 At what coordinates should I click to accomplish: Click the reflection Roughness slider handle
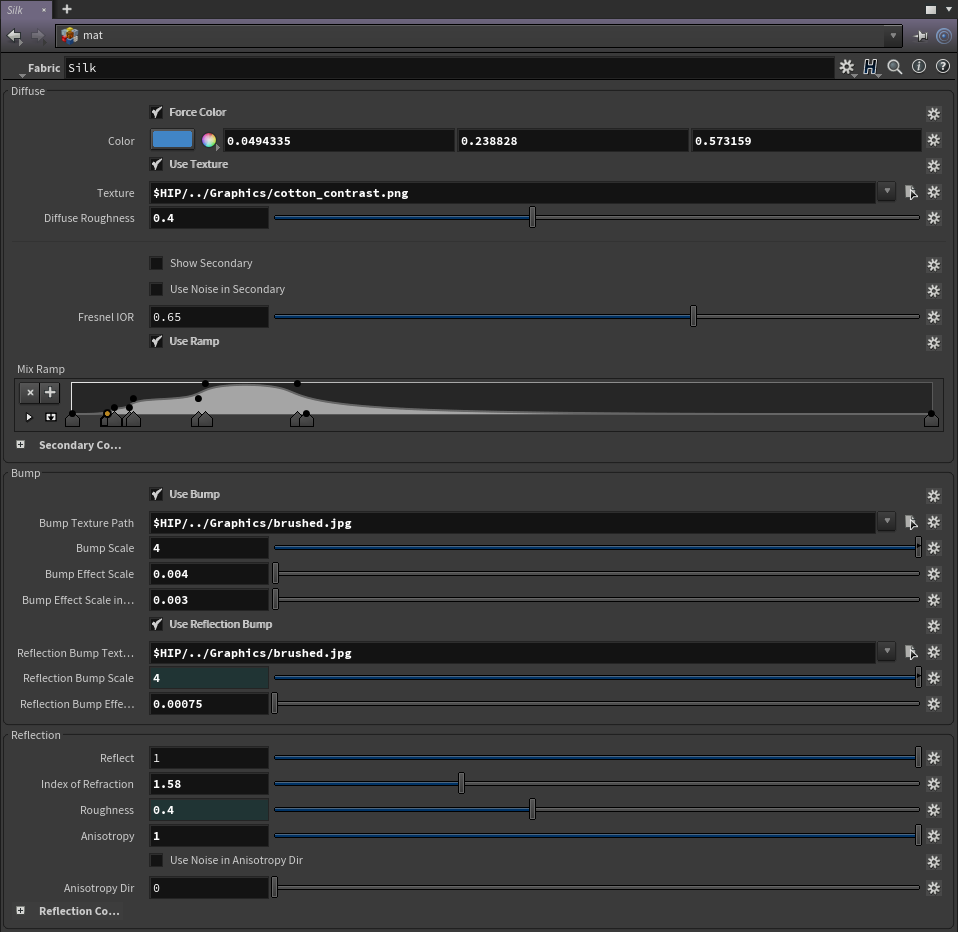(532, 809)
